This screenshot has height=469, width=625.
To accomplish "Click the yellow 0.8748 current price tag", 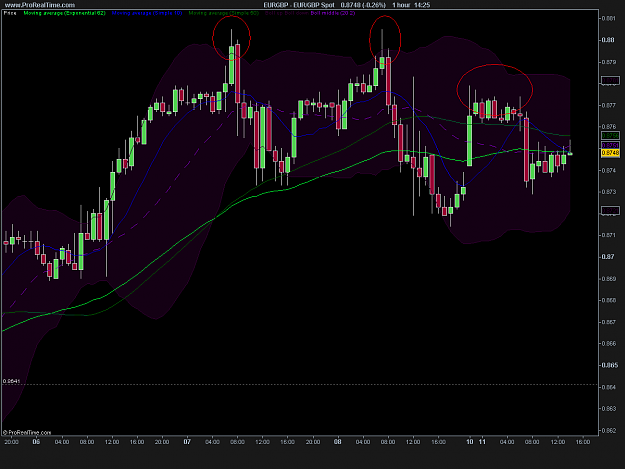I will click(x=610, y=153).
